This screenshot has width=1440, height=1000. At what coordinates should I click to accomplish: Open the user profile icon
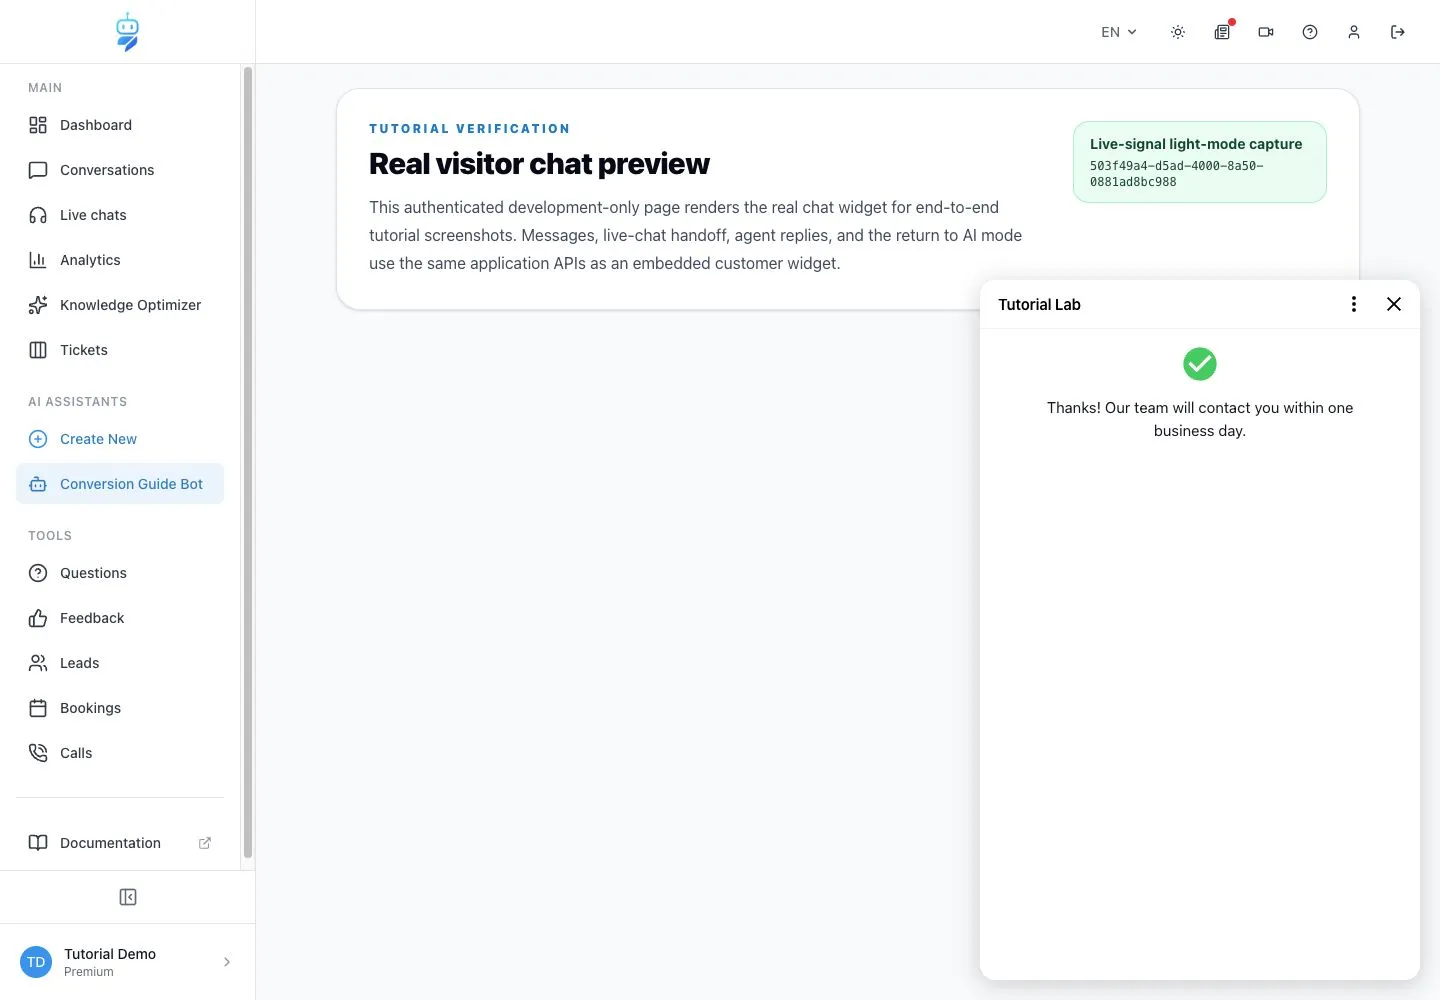coord(1354,32)
